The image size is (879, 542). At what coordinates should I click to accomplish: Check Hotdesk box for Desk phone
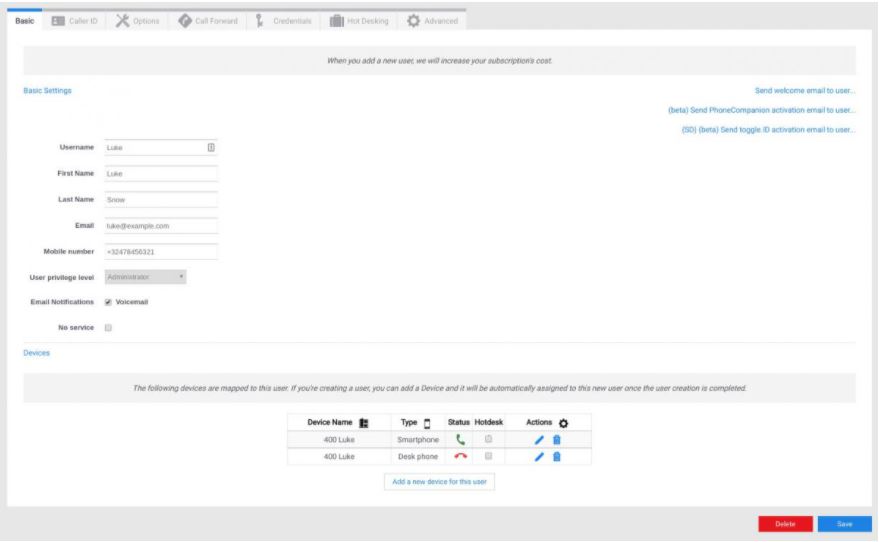(x=488, y=457)
